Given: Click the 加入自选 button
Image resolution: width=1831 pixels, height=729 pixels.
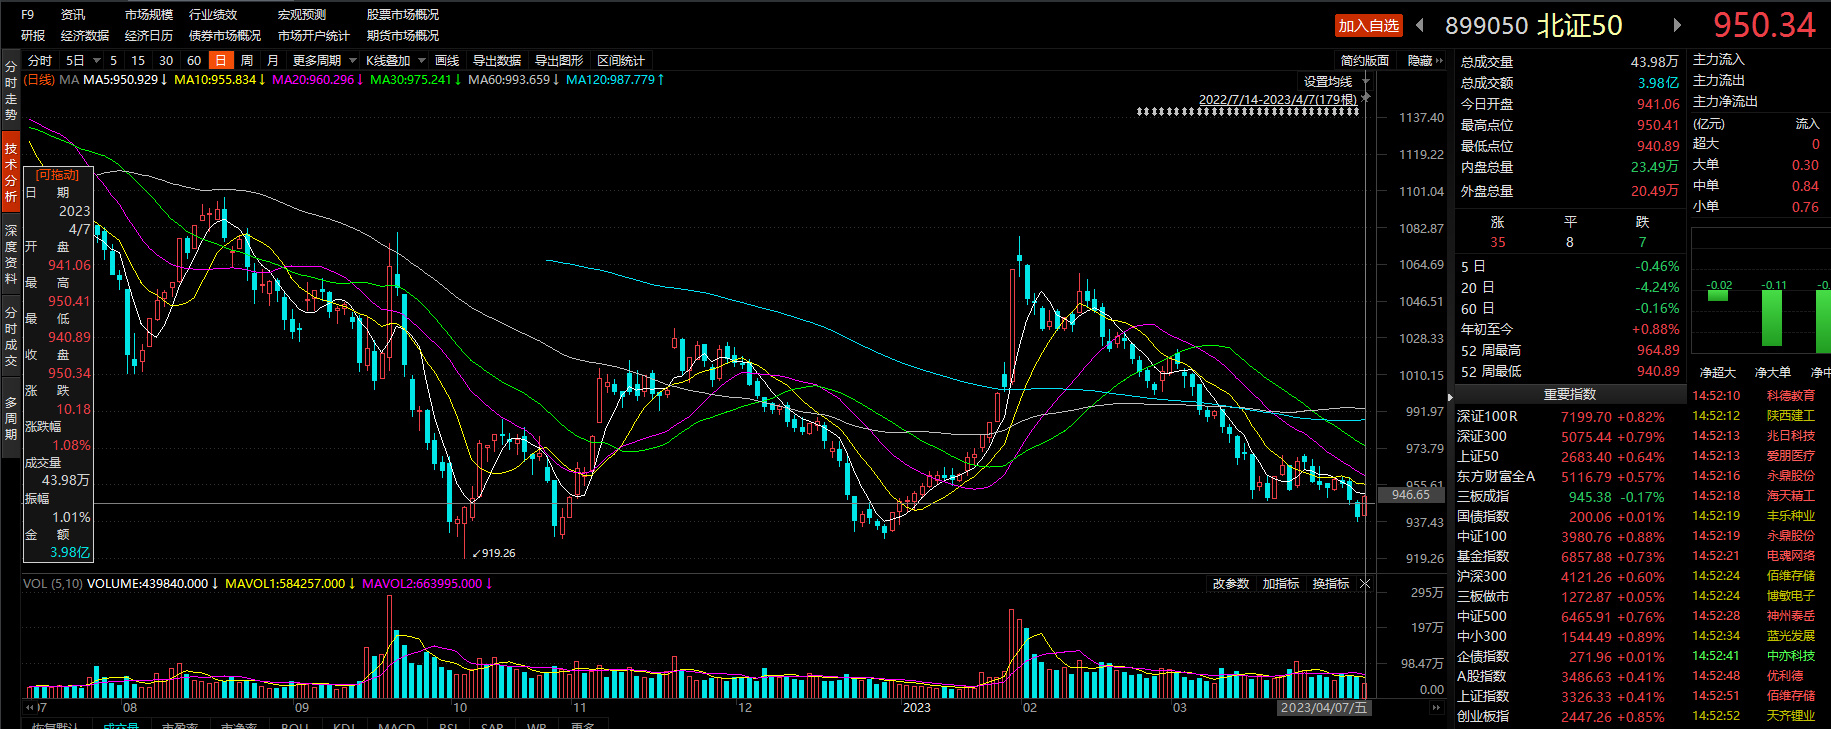Looking at the screenshot, I should point(1368,26).
